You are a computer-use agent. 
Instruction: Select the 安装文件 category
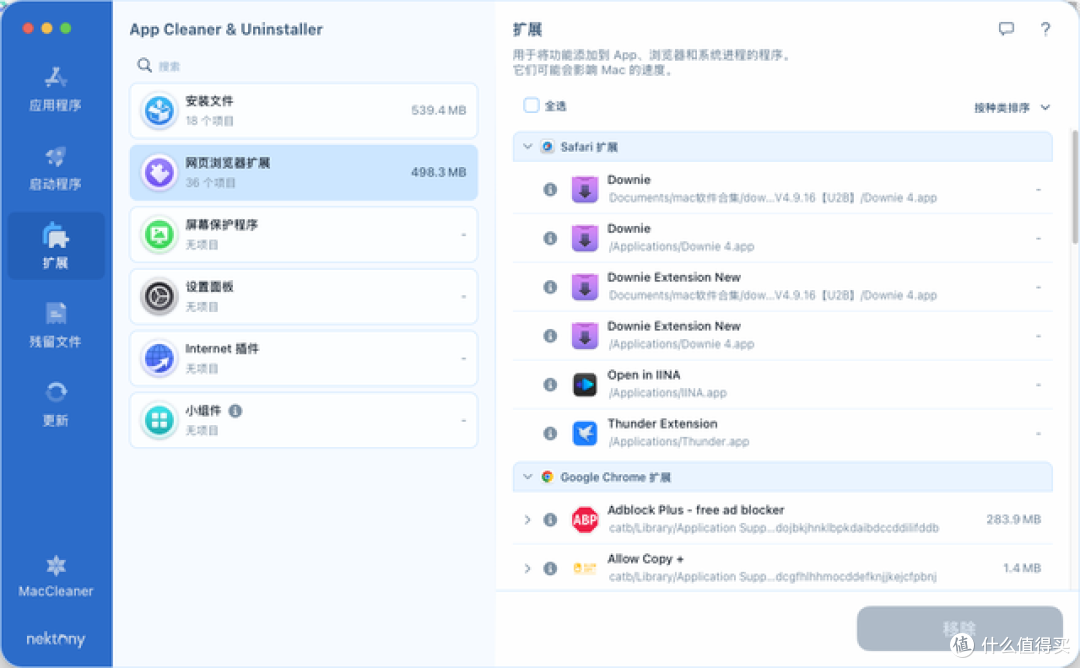point(303,110)
